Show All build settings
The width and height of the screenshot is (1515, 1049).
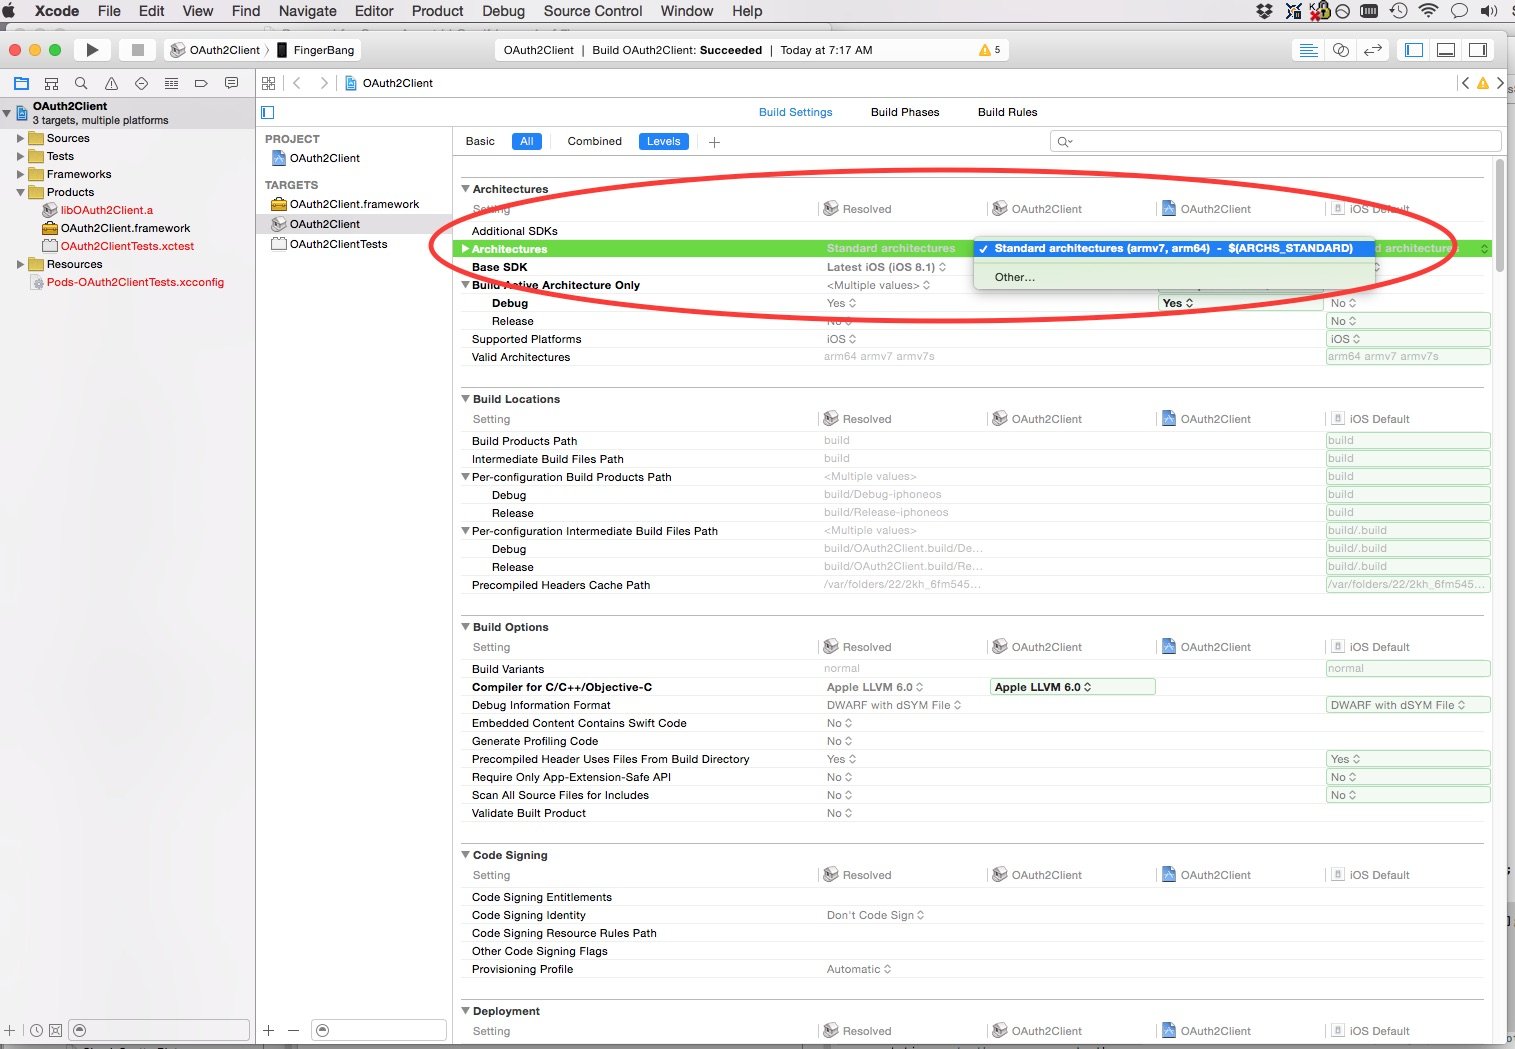527,141
